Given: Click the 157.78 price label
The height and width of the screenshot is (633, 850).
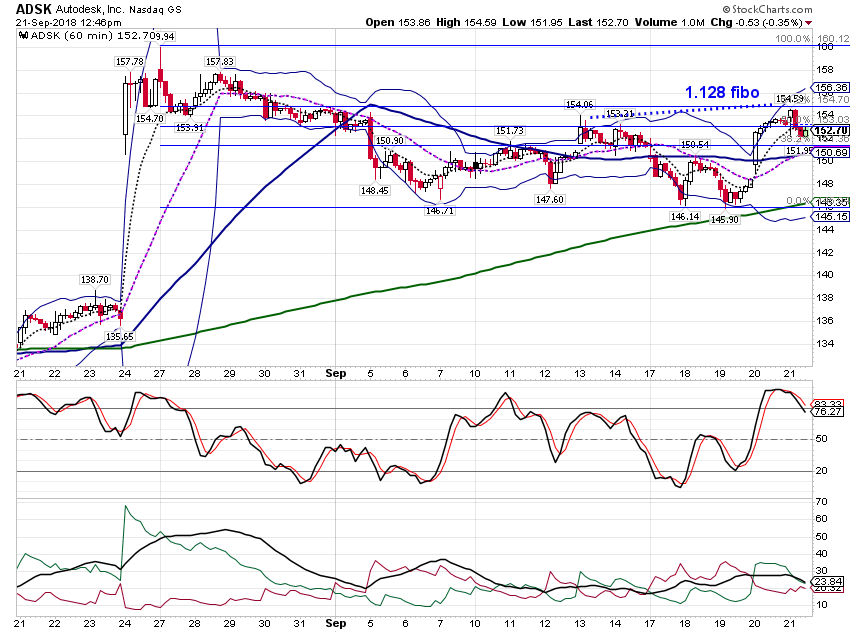Looking at the screenshot, I should point(130,62).
